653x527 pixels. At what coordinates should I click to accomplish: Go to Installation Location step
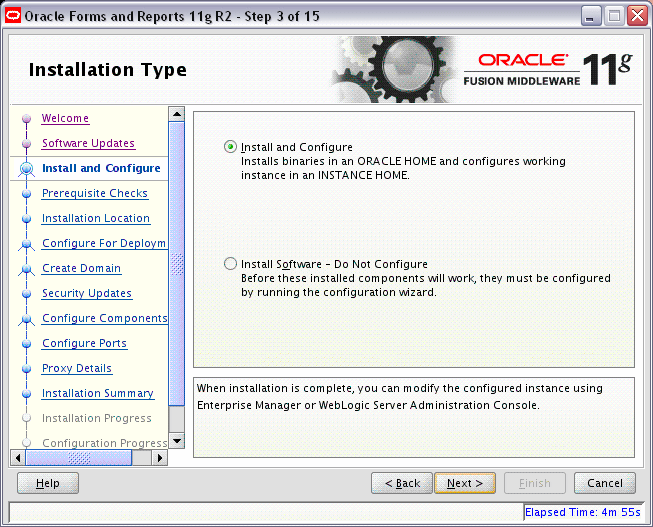coord(96,218)
